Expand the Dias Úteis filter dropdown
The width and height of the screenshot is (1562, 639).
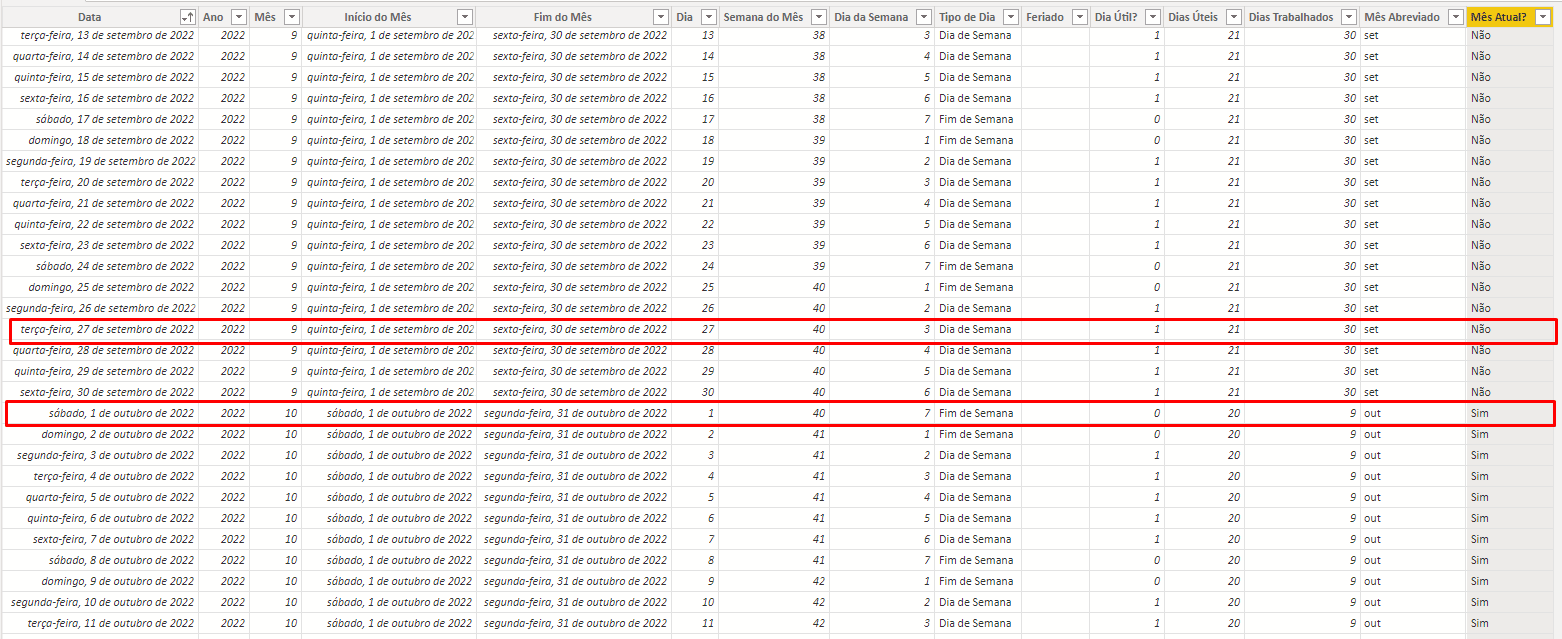pos(1232,17)
